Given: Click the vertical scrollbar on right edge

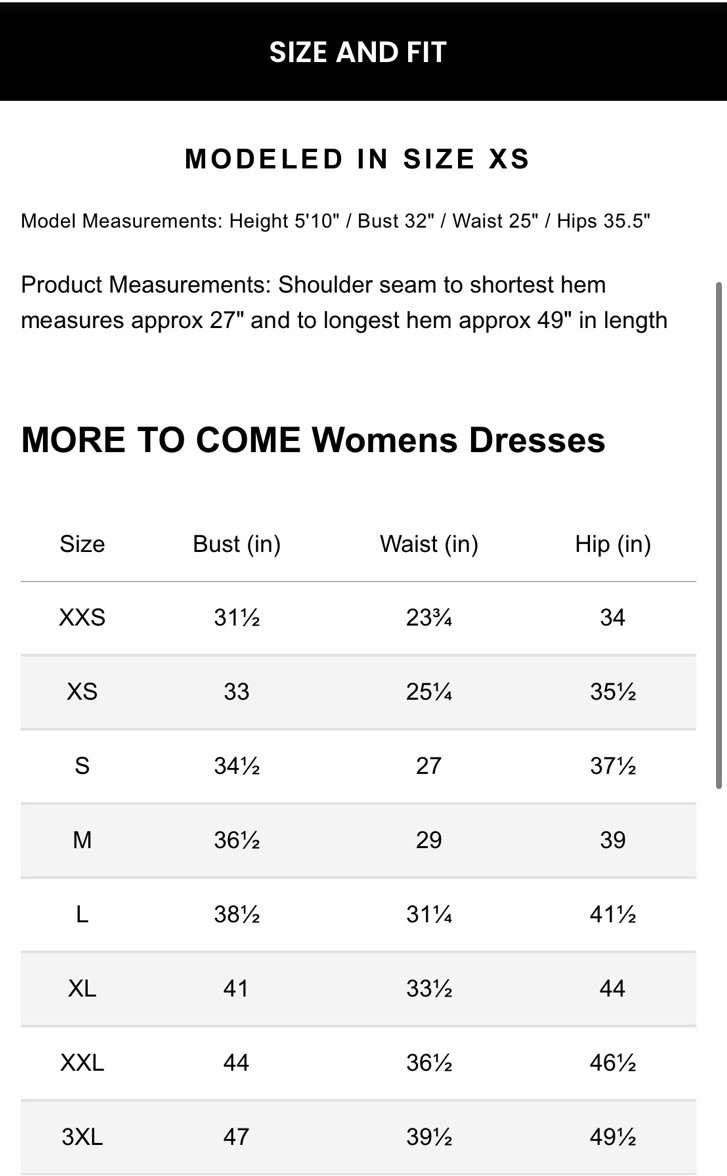Looking at the screenshot, I should coord(718,535).
